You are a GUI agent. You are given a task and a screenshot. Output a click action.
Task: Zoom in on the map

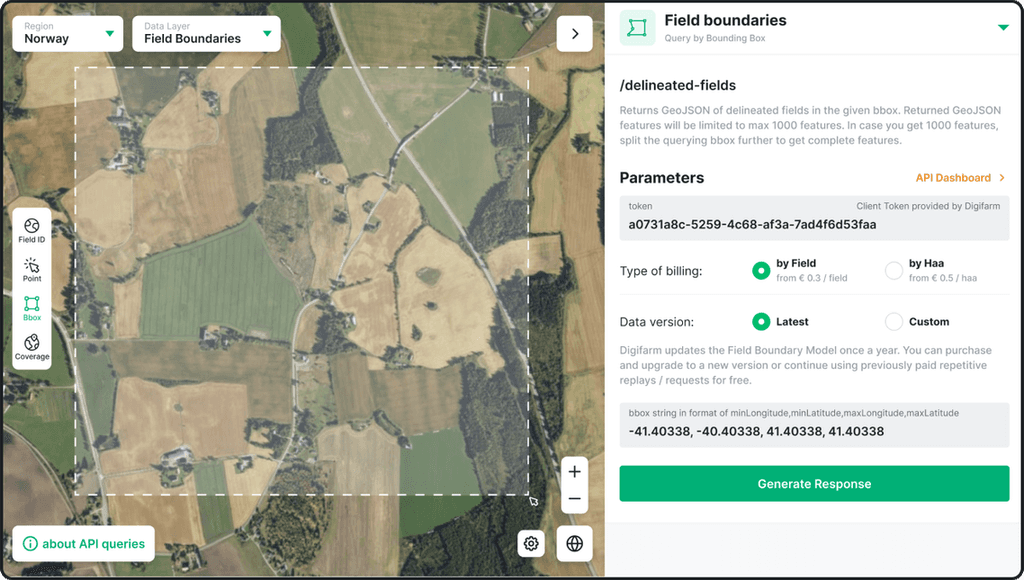(x=574, y=471)
